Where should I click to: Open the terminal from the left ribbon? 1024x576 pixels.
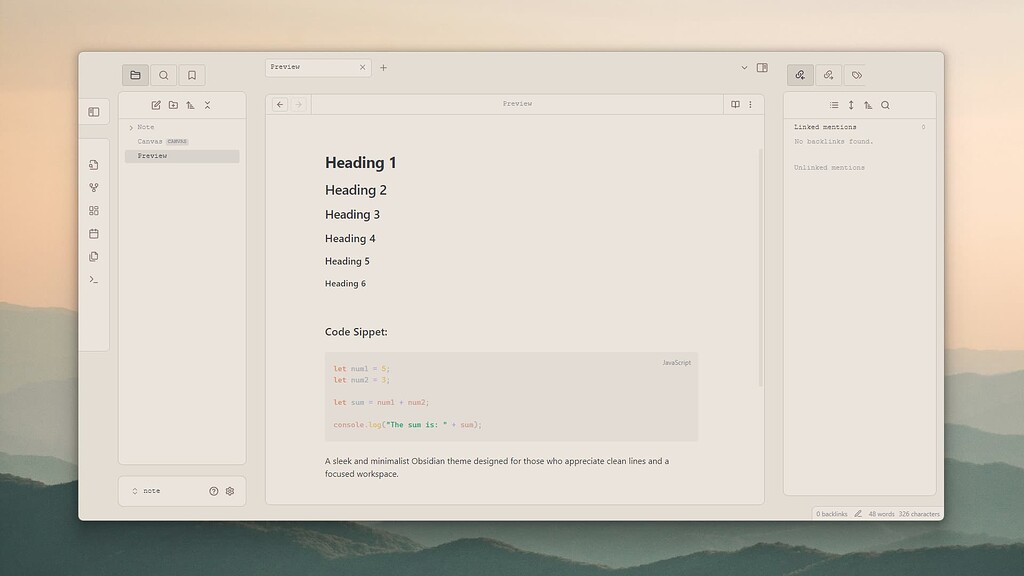click(94, 279)
